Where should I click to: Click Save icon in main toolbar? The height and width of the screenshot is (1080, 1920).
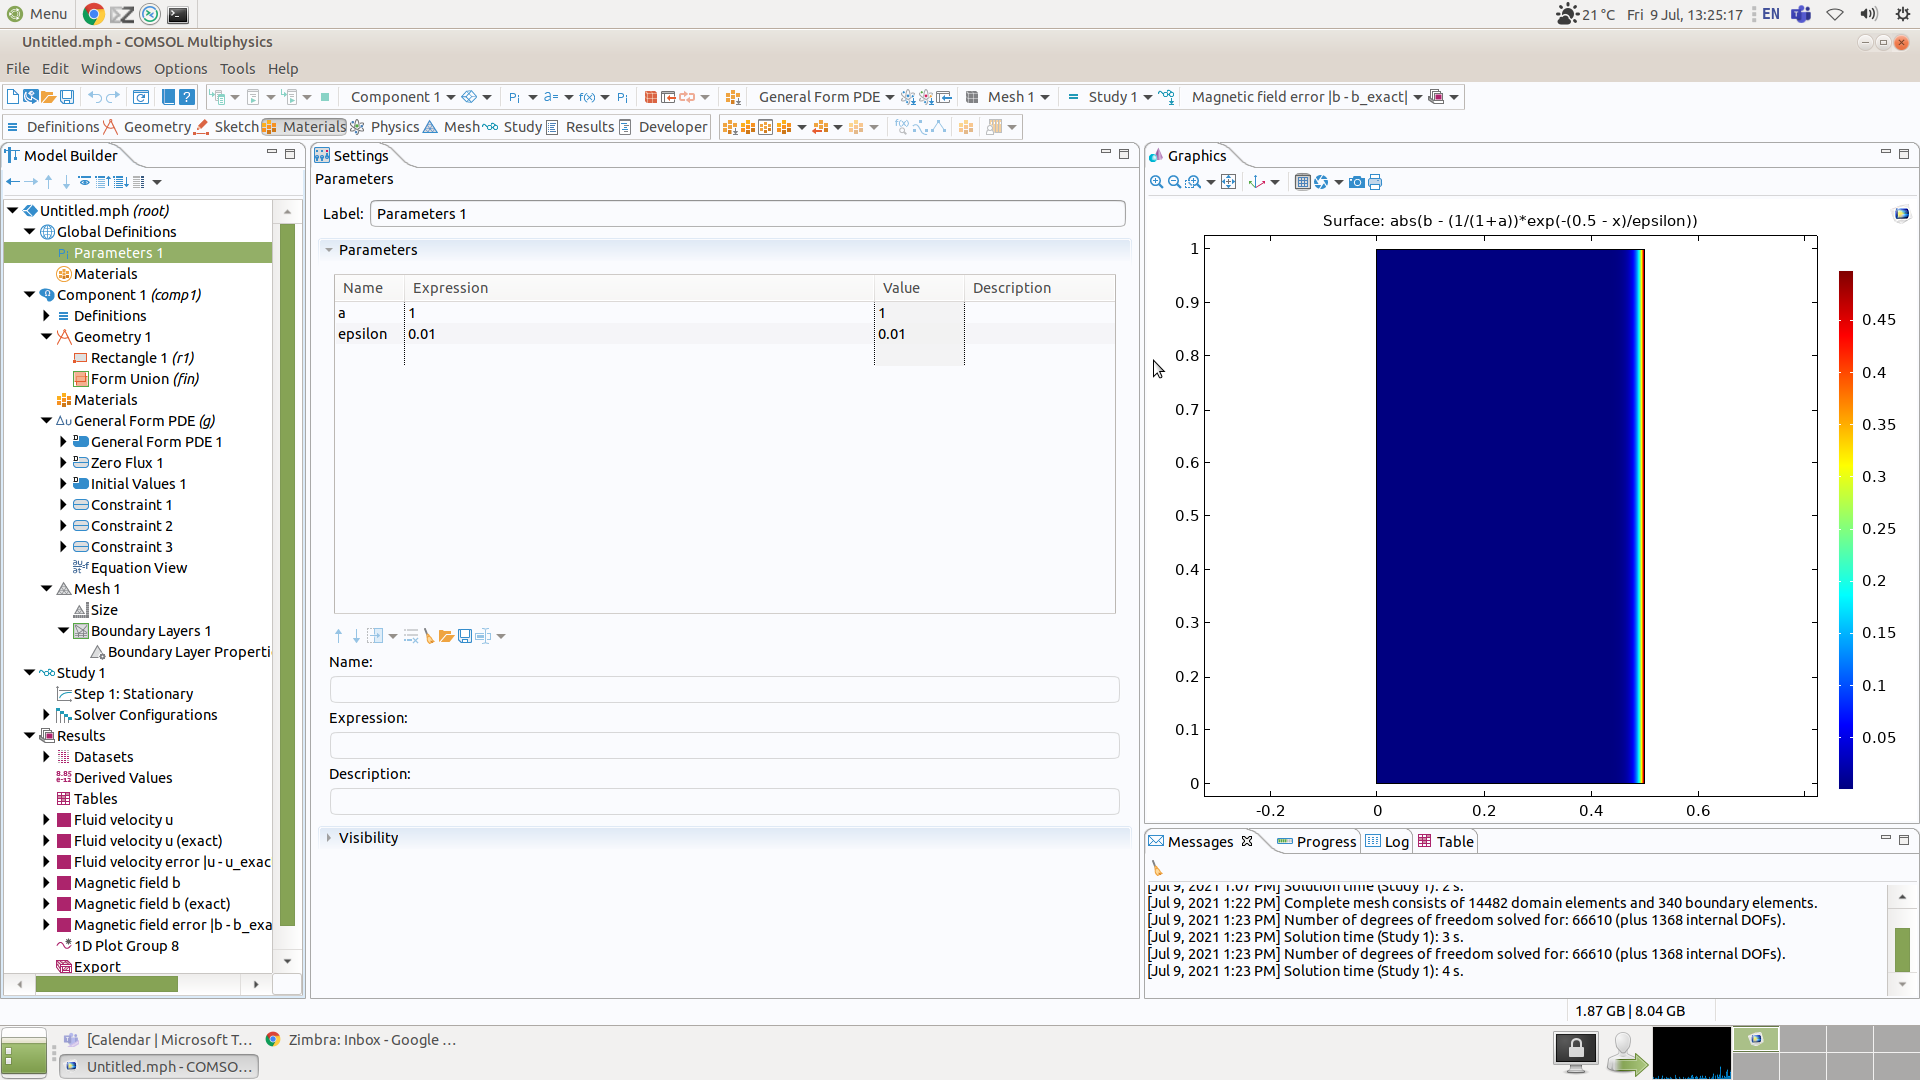coord(67,97)
